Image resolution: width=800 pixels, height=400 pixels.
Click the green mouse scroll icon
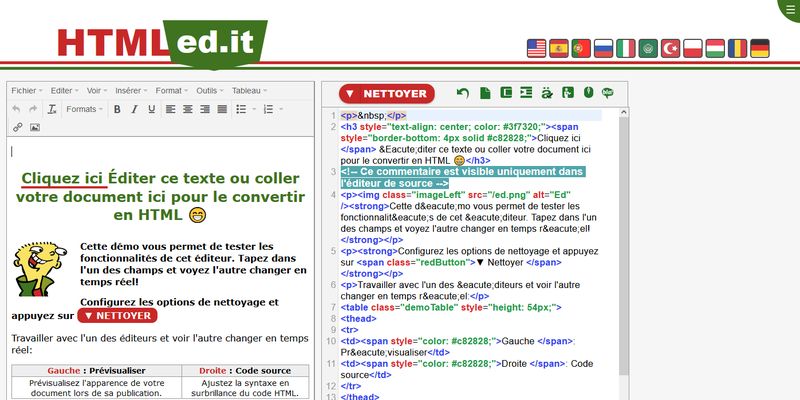(x=588, y=92)
